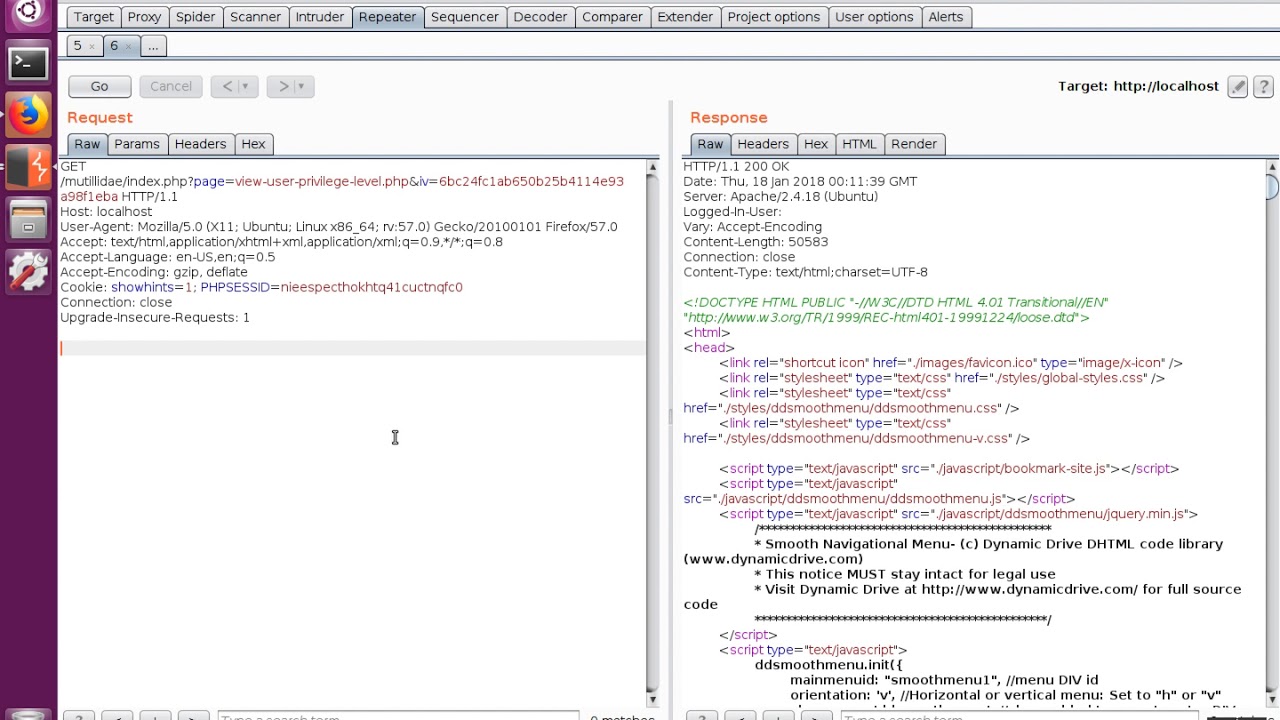Click the empty request body line
Screen dimensions: 1280x720
pos(353,348)
